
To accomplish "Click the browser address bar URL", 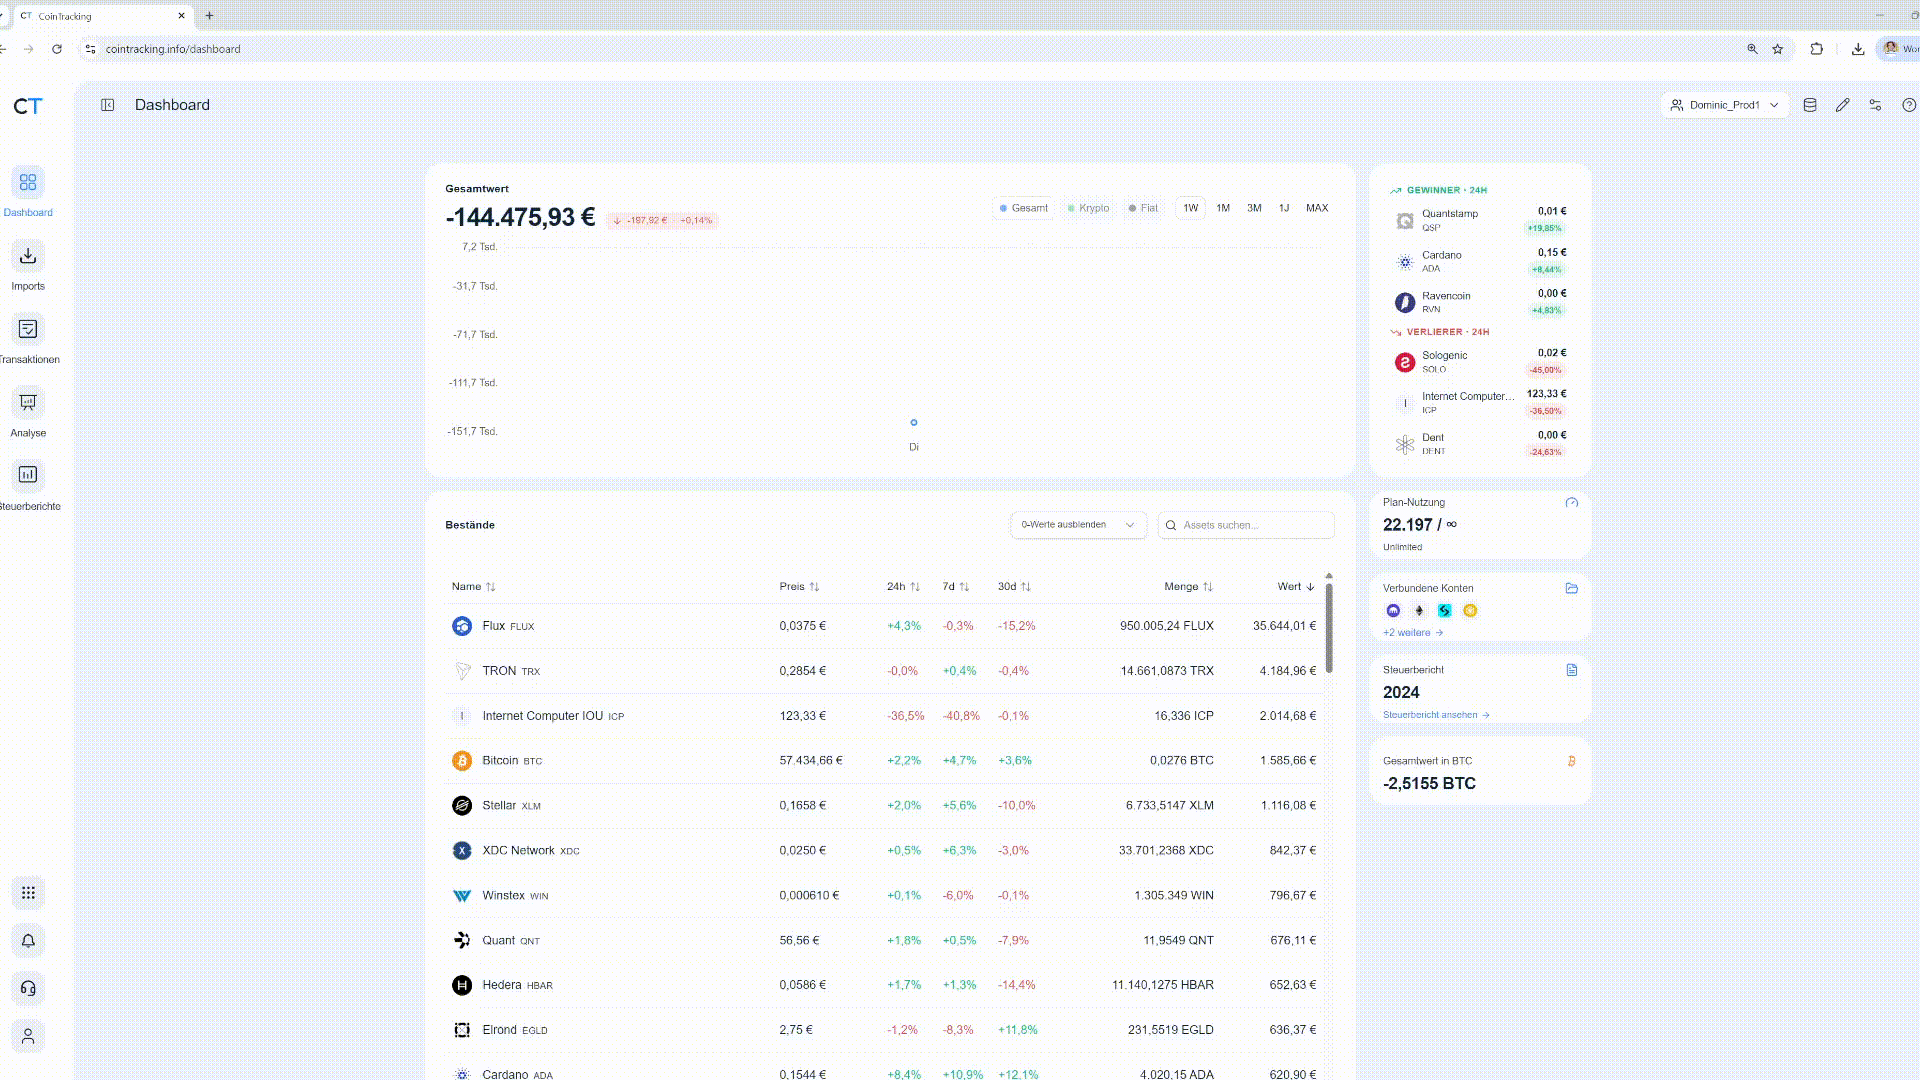I will (x=173, y=49).
